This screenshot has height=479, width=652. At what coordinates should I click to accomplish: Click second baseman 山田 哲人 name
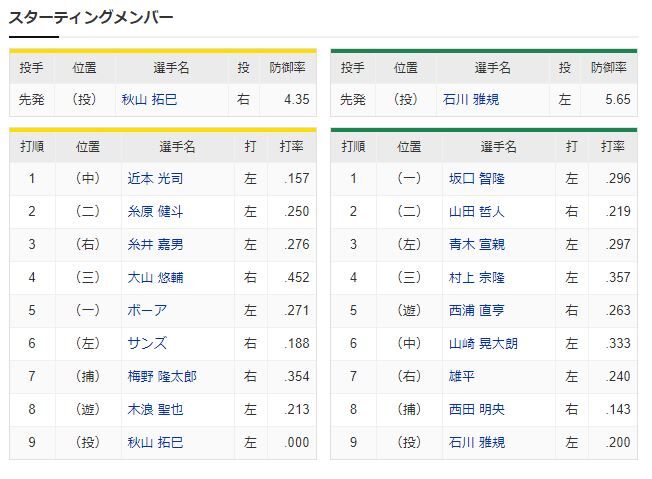pos(477,211)
